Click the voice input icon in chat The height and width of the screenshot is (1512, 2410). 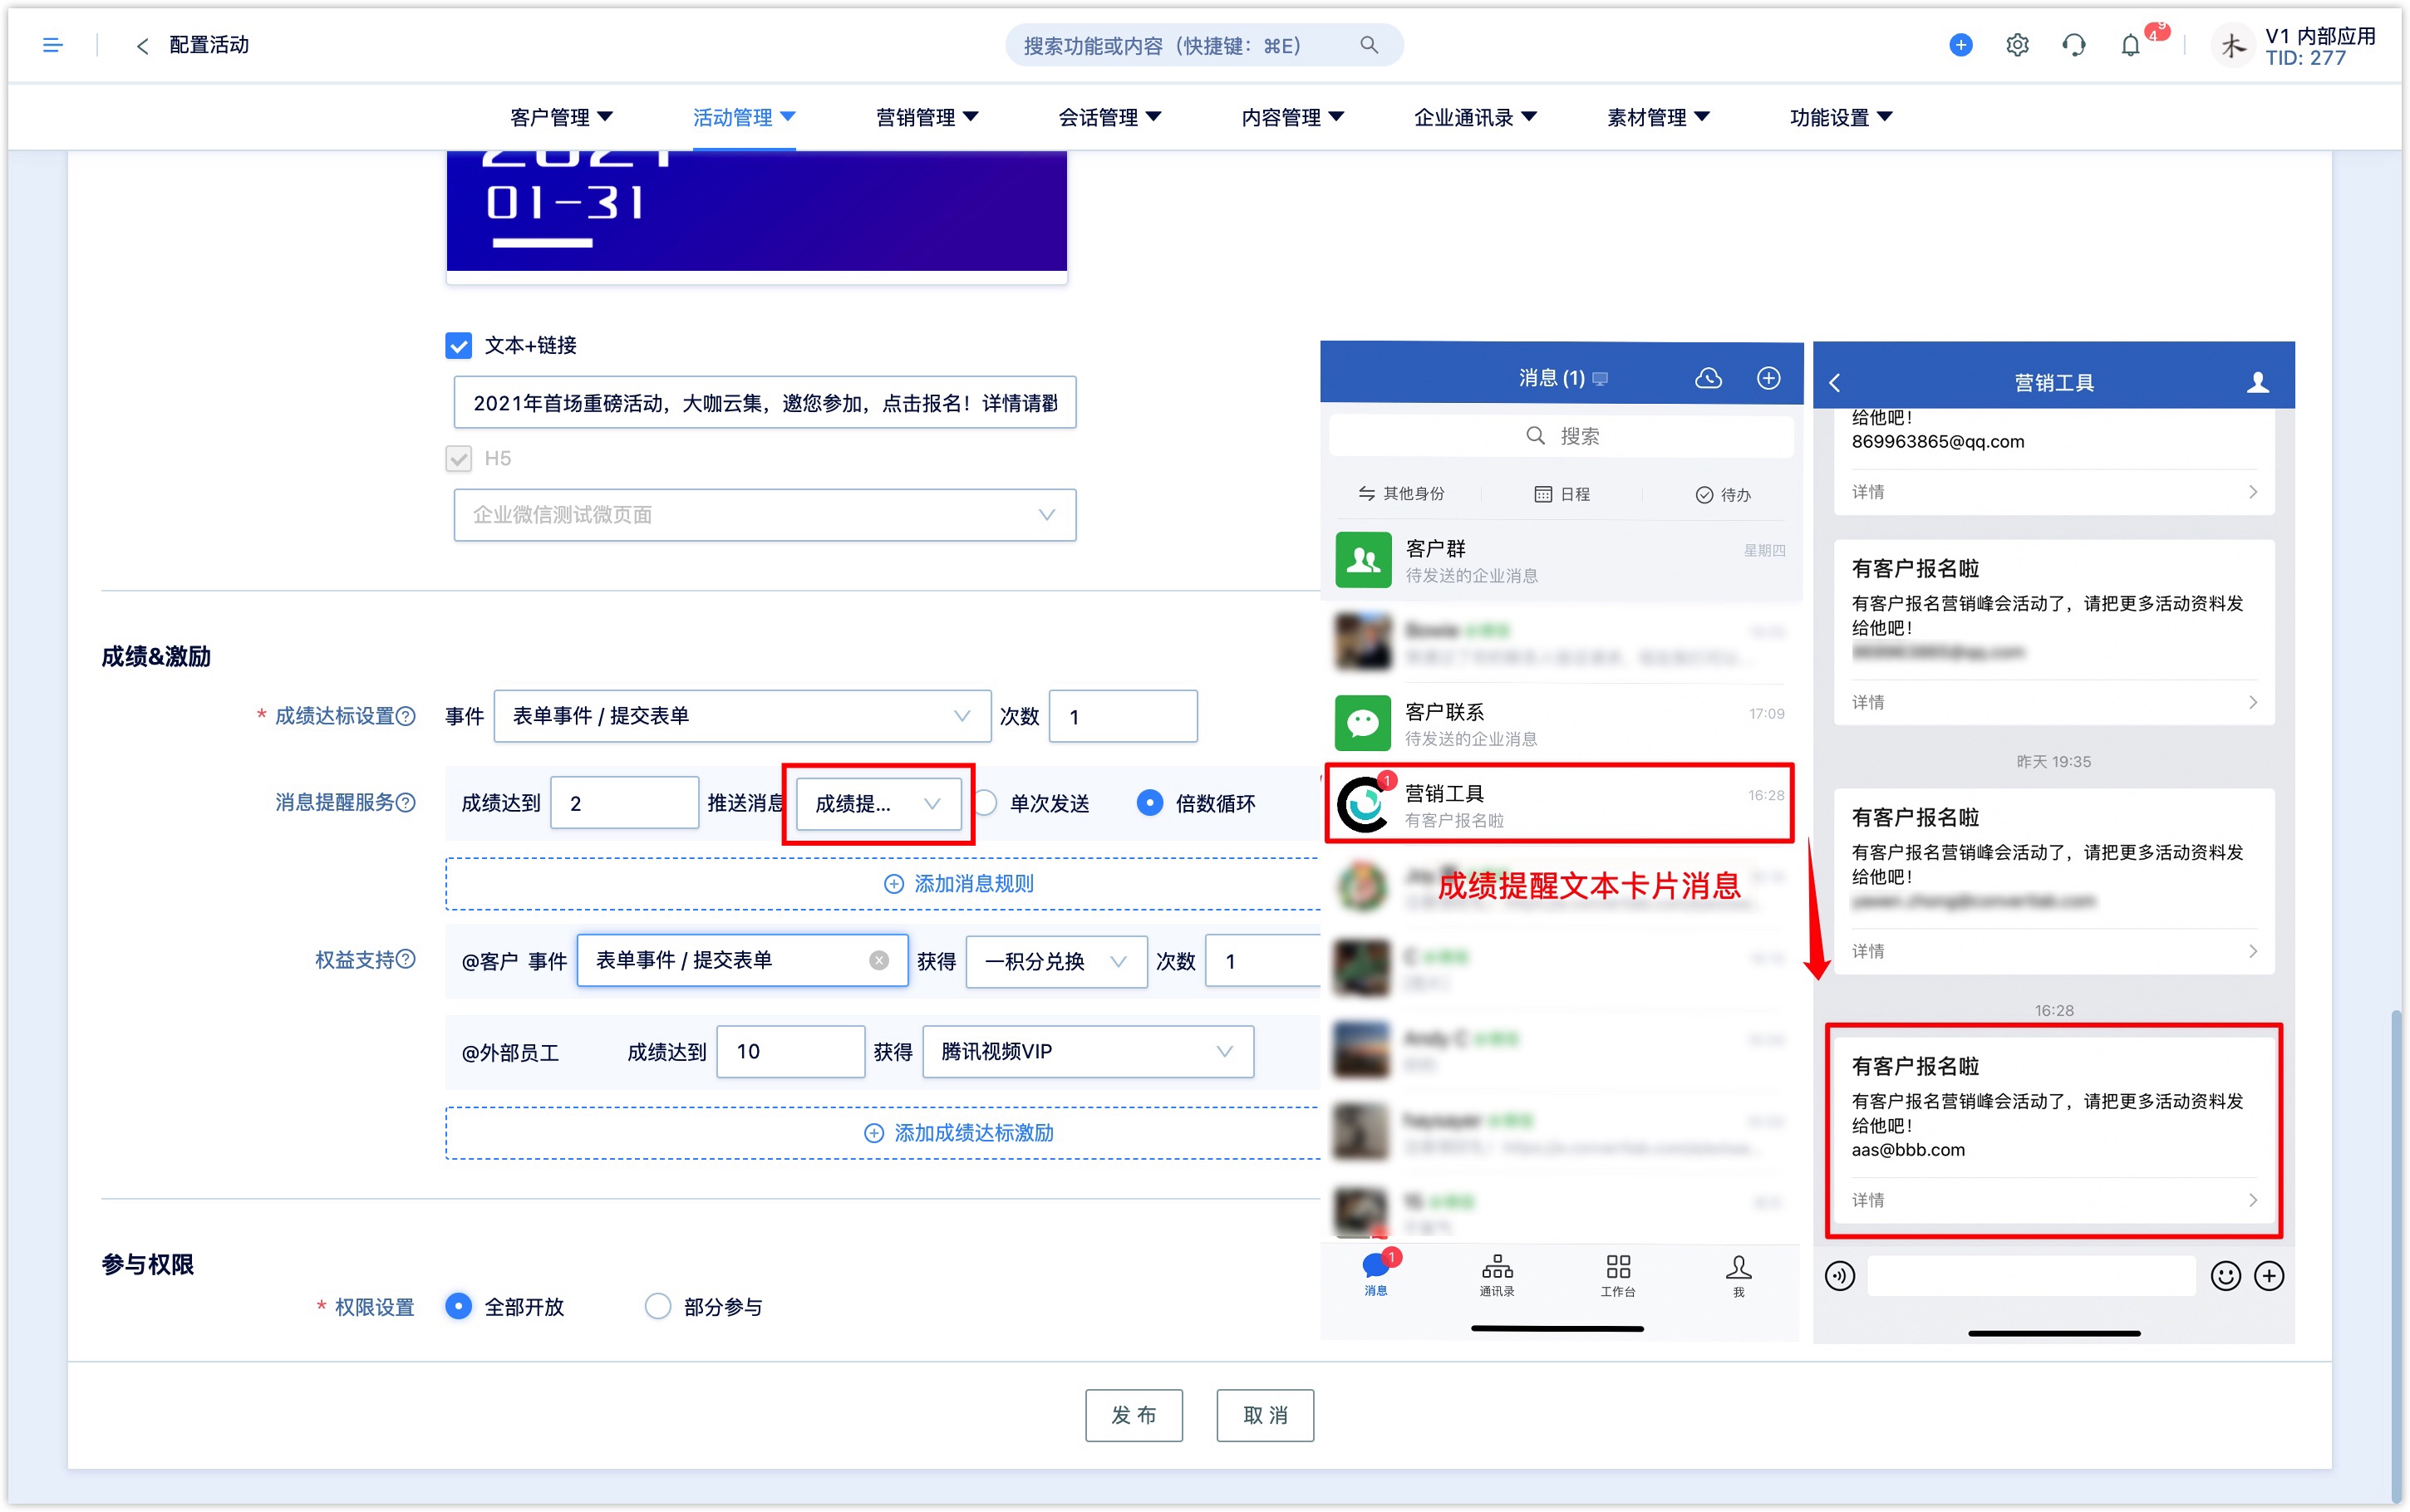pyautogui.click(x=1839, y=1276)
